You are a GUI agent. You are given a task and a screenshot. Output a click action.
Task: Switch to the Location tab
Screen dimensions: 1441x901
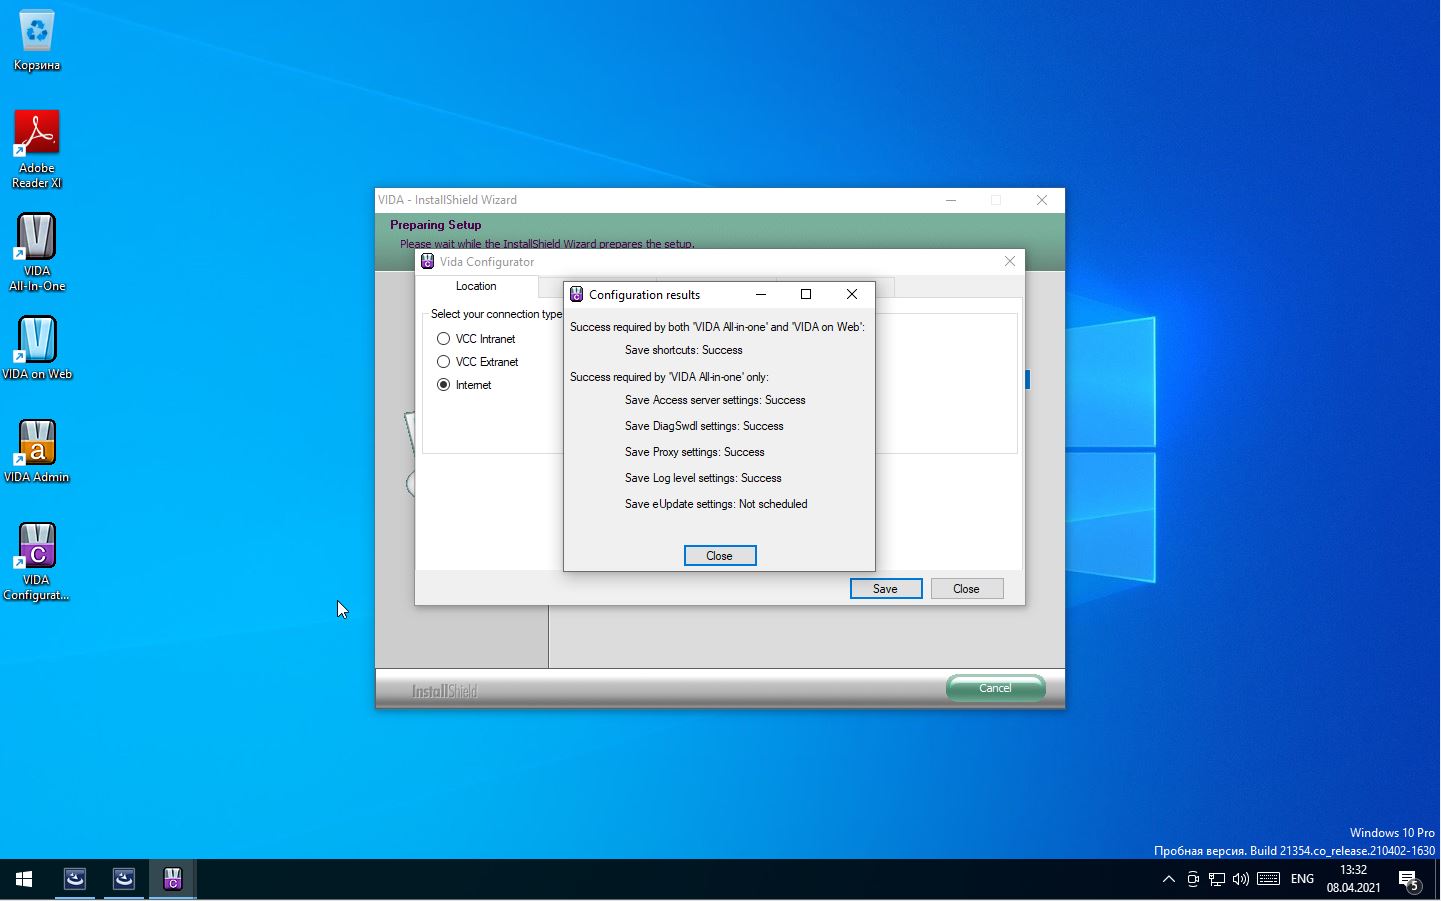coord(476,286)
